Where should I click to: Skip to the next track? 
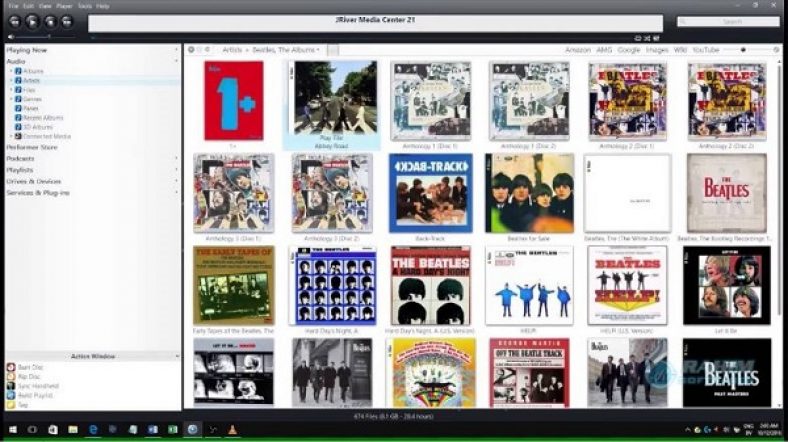tap(67, 22)
